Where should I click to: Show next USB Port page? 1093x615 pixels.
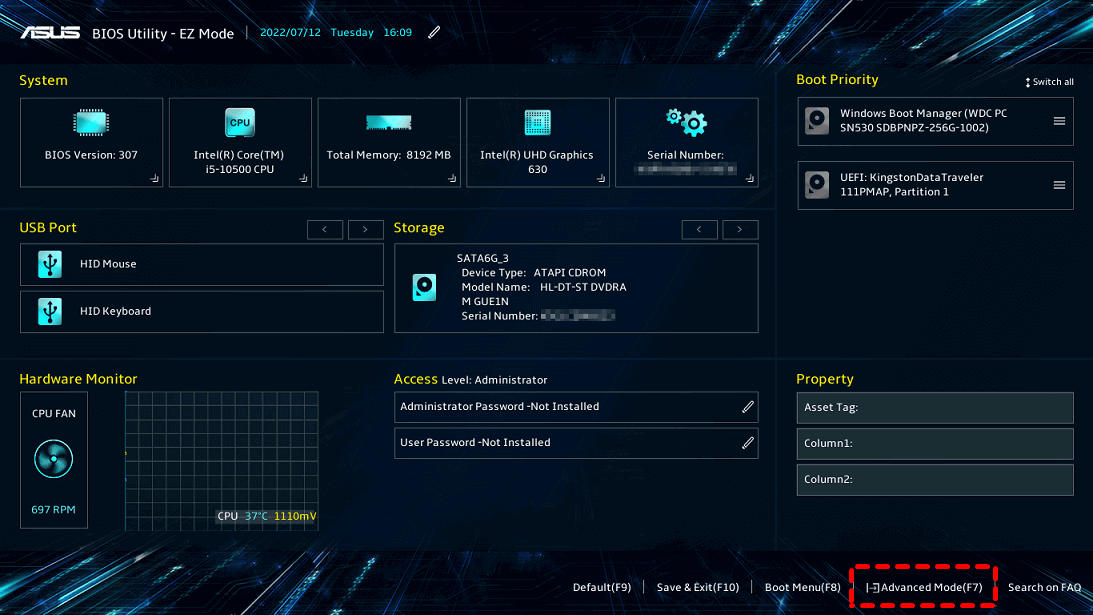coord(365,230)
